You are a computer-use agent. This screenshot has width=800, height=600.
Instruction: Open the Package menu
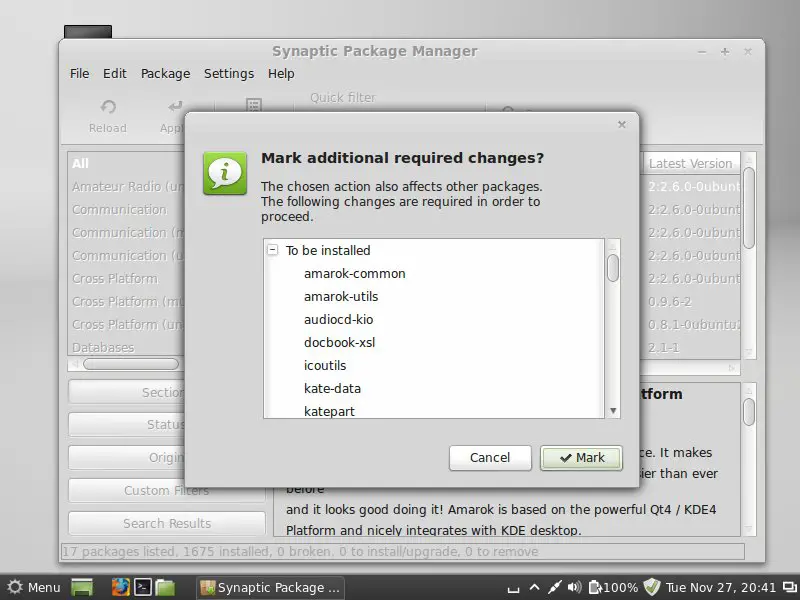165,74
